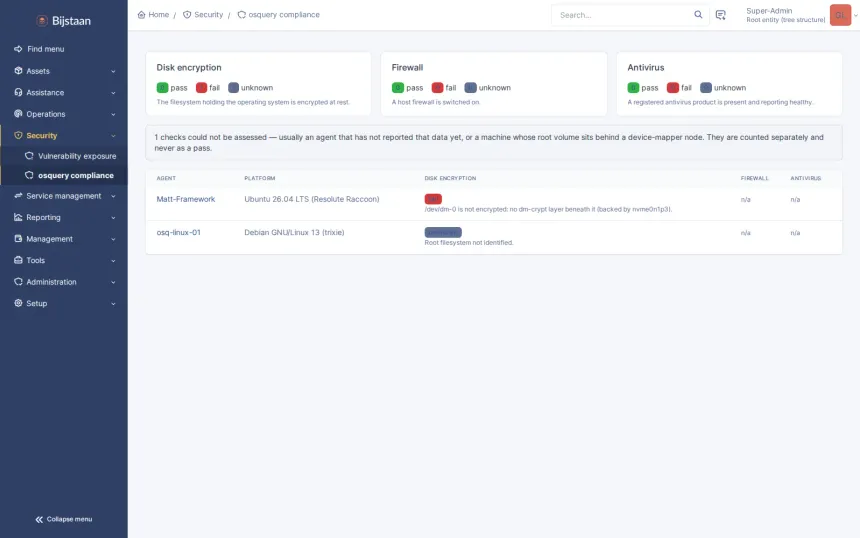Click the Security shield icon in sidebar
Screen dimensions: 860x538
(x=18, y=135)
